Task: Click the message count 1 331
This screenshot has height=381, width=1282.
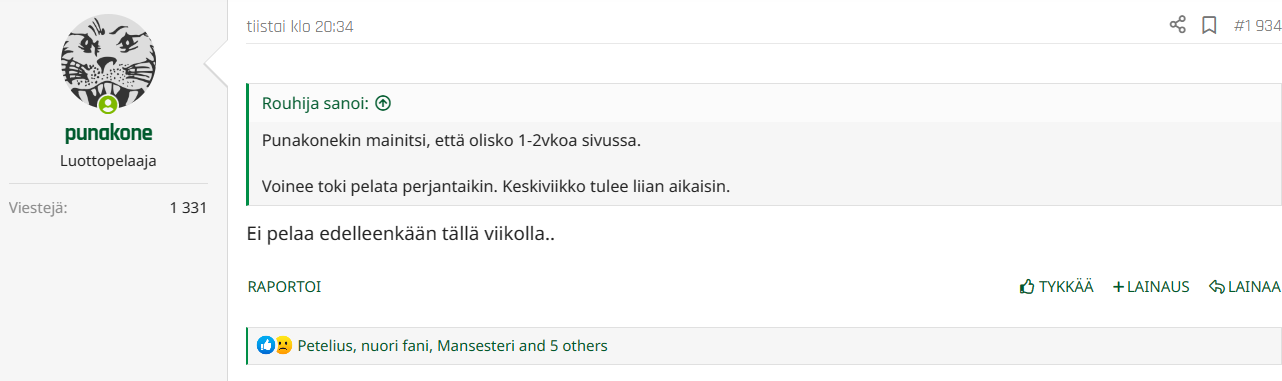Action: [188, 209]
